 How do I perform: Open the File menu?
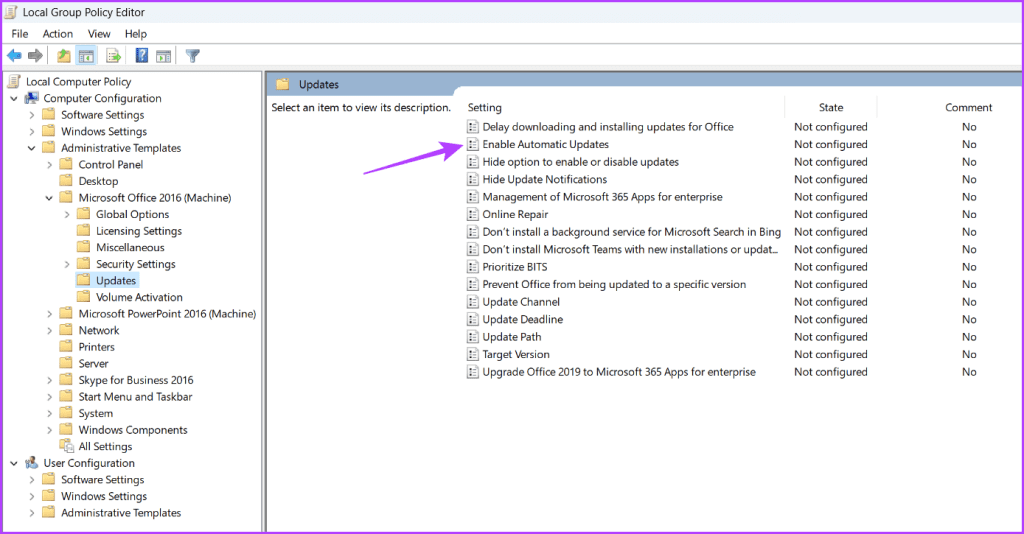(x=20, y=33)
